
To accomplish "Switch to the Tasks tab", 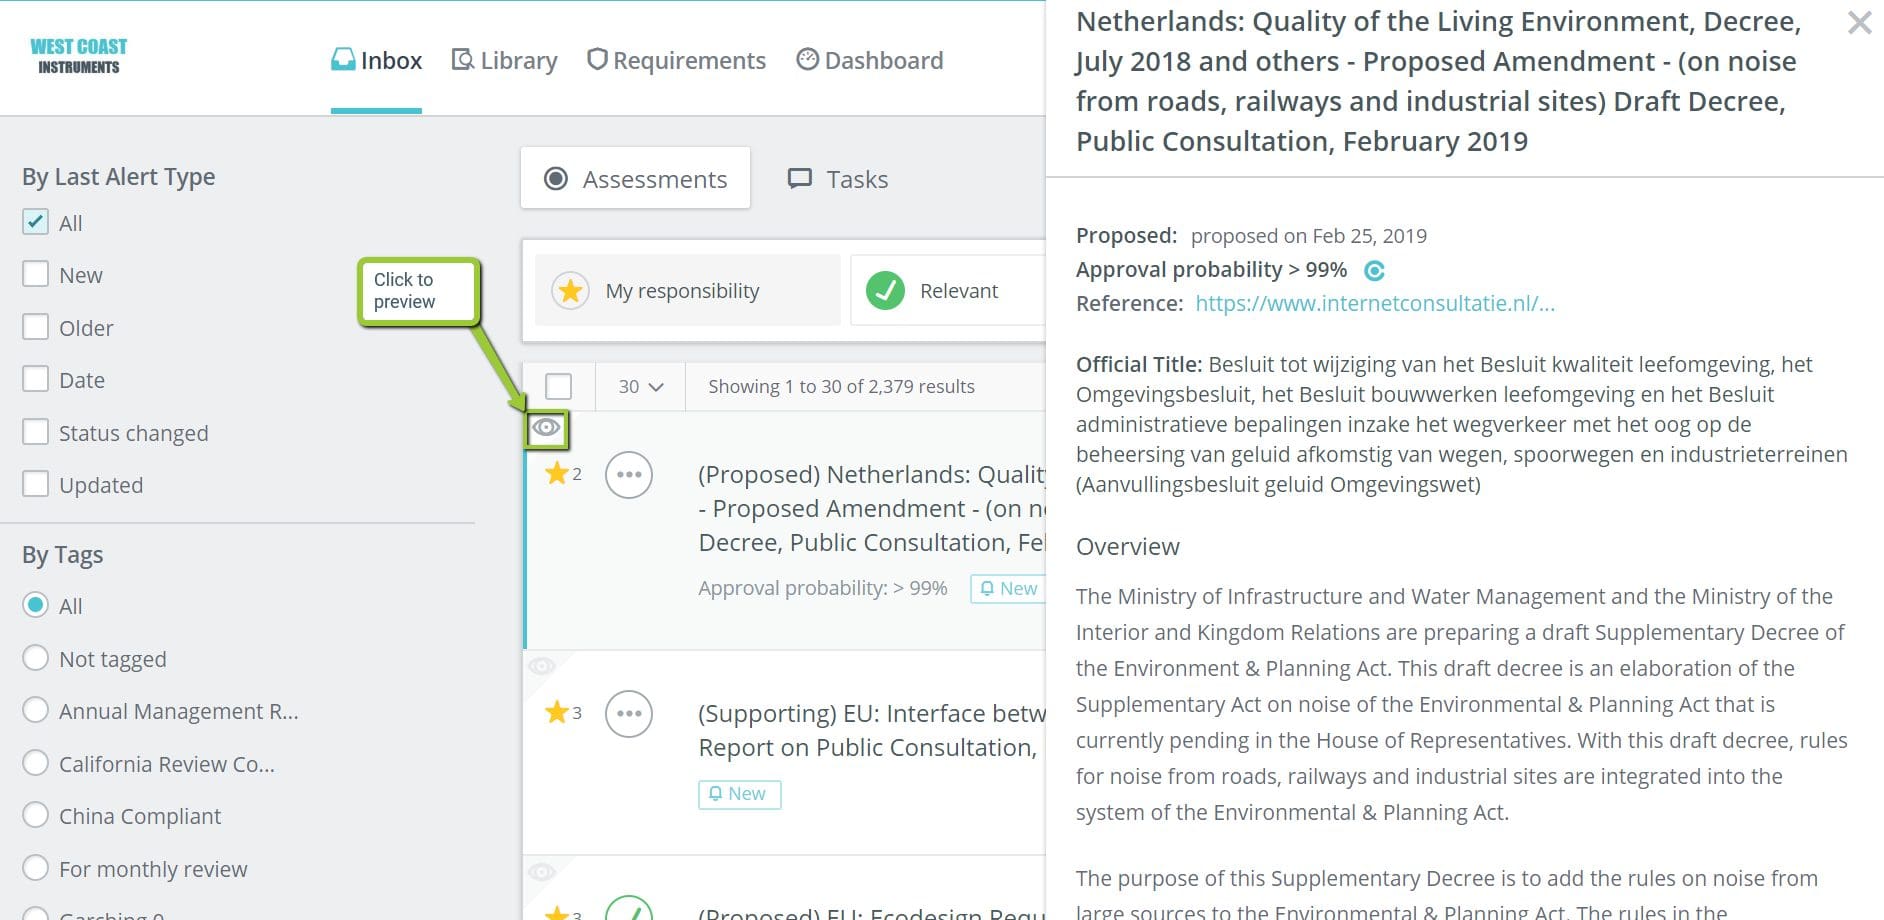I will point(838,179).
